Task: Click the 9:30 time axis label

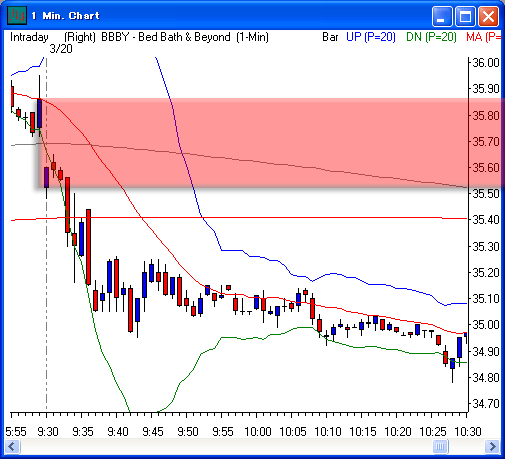Action: [48, 432]
